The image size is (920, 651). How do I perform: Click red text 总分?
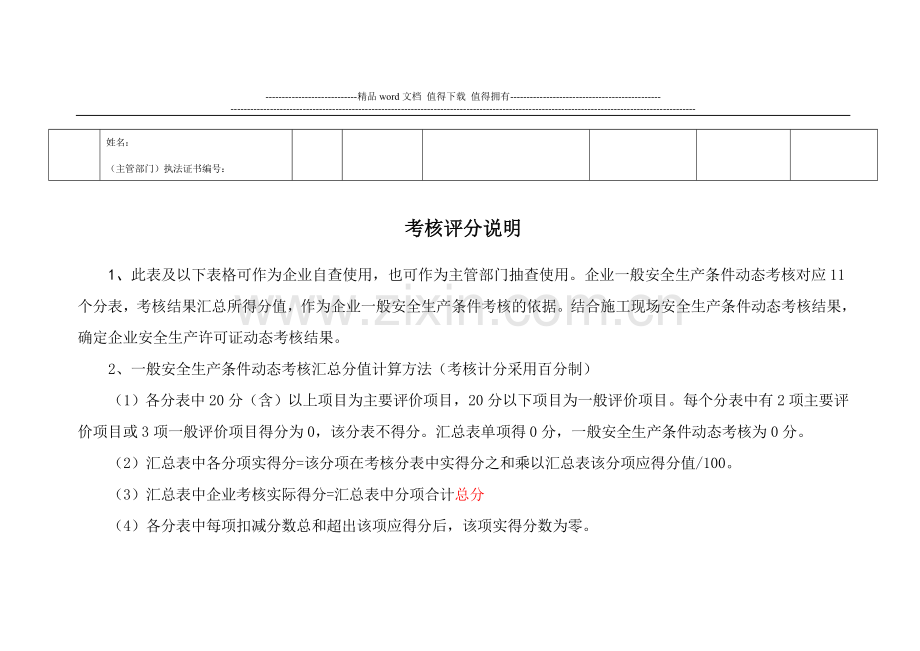(469, 494)
